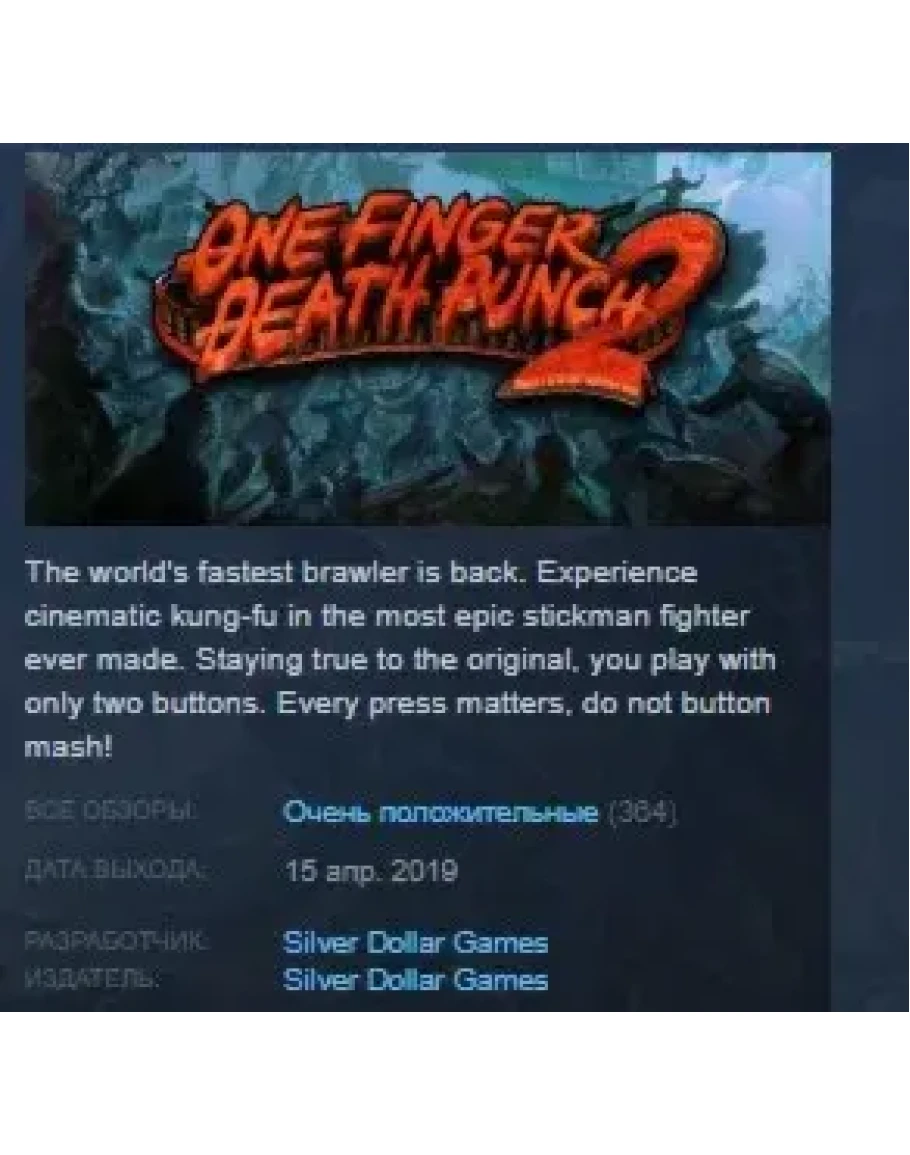Click the review count (364)
This screenshot has width=910, height=1155.
pos(641,813)
